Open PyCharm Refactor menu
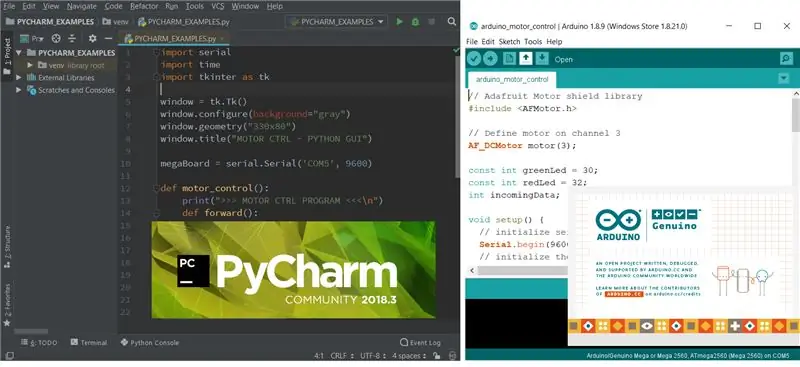The width and height of the screenshot is (800, 367). [144, 6]
